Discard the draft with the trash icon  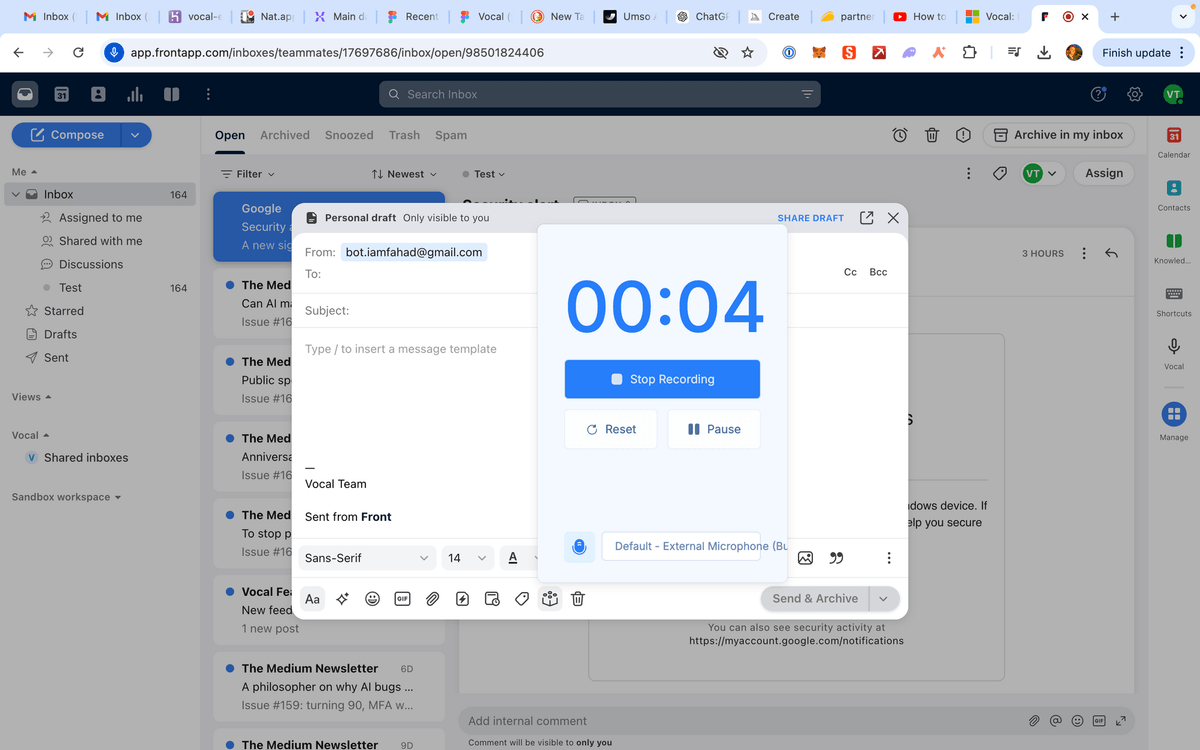click(578, 599)
